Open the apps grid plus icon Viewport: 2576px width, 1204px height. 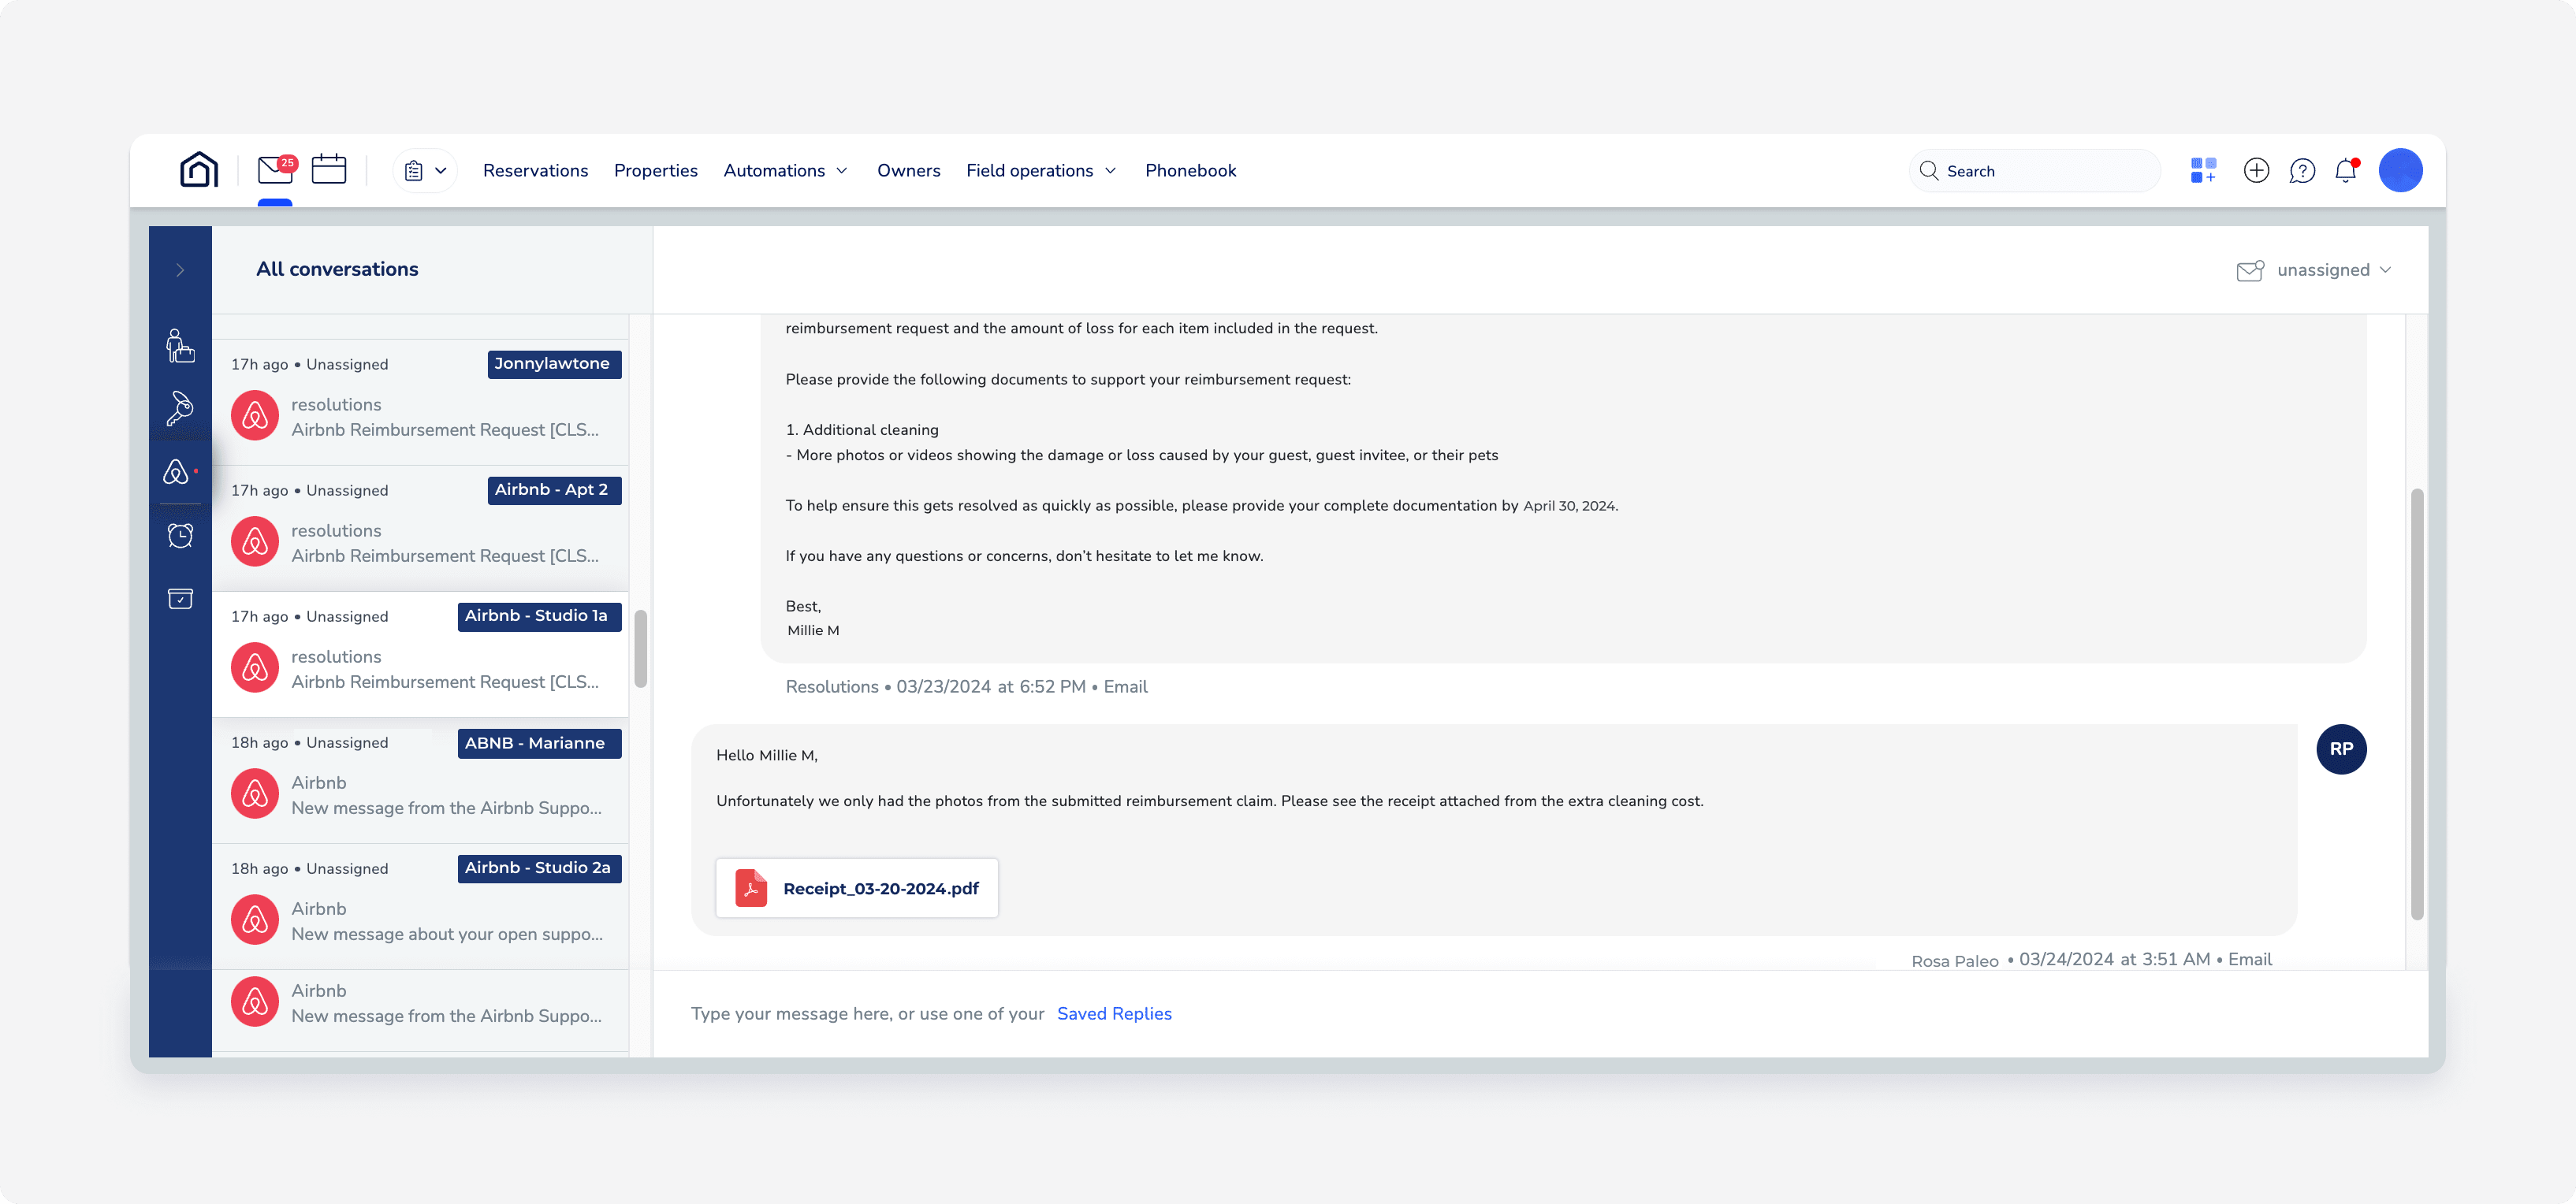click(x=2203, y=170)
